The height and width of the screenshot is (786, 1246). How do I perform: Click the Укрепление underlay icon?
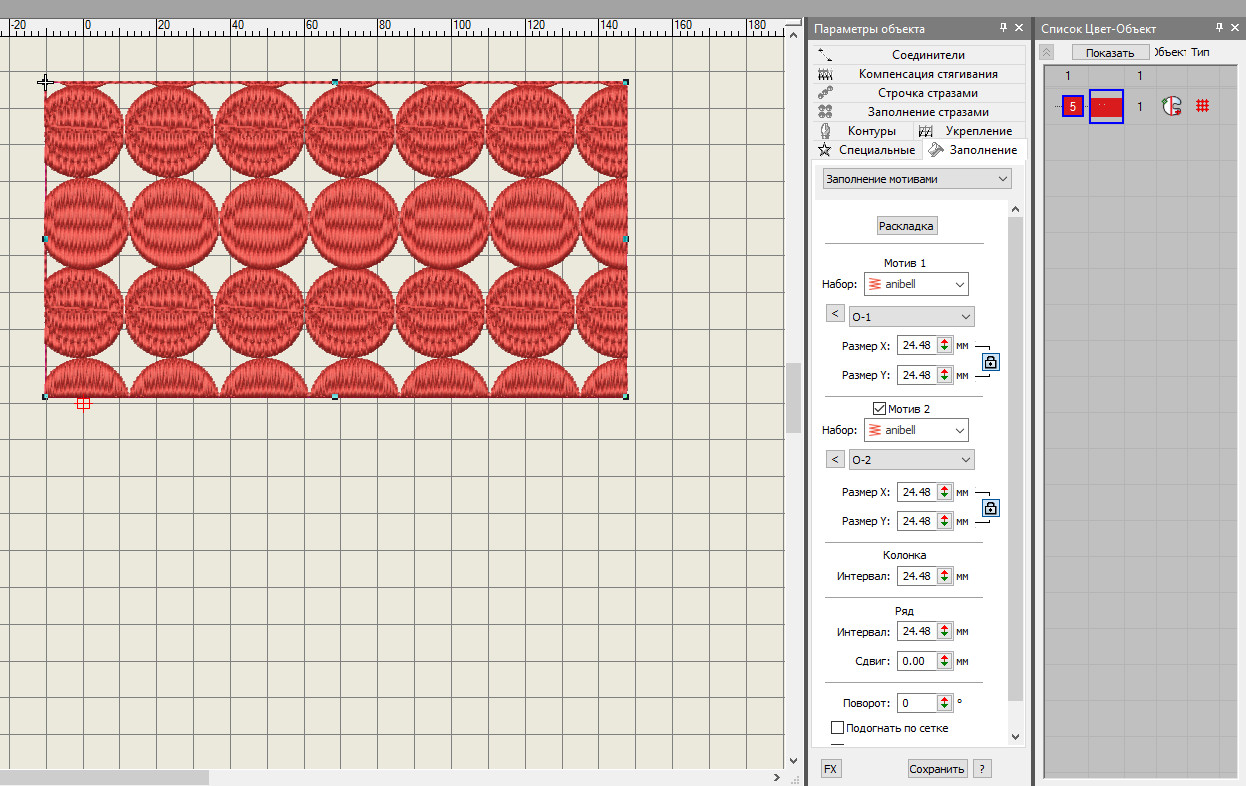(x=926, y=131)
